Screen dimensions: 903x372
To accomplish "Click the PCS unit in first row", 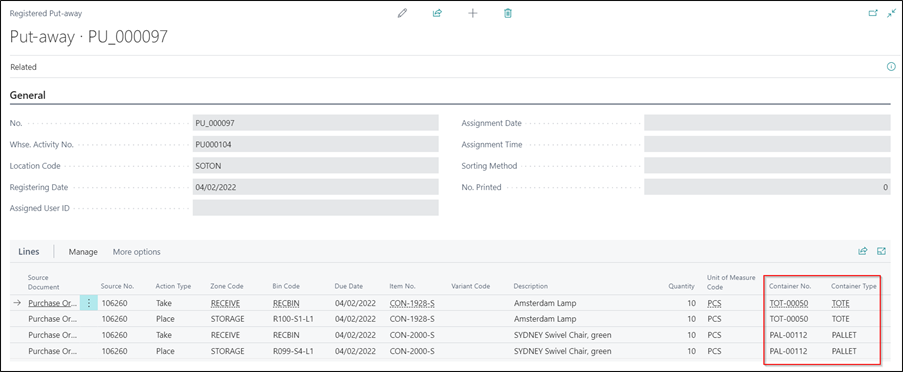I will pos(714,303).
